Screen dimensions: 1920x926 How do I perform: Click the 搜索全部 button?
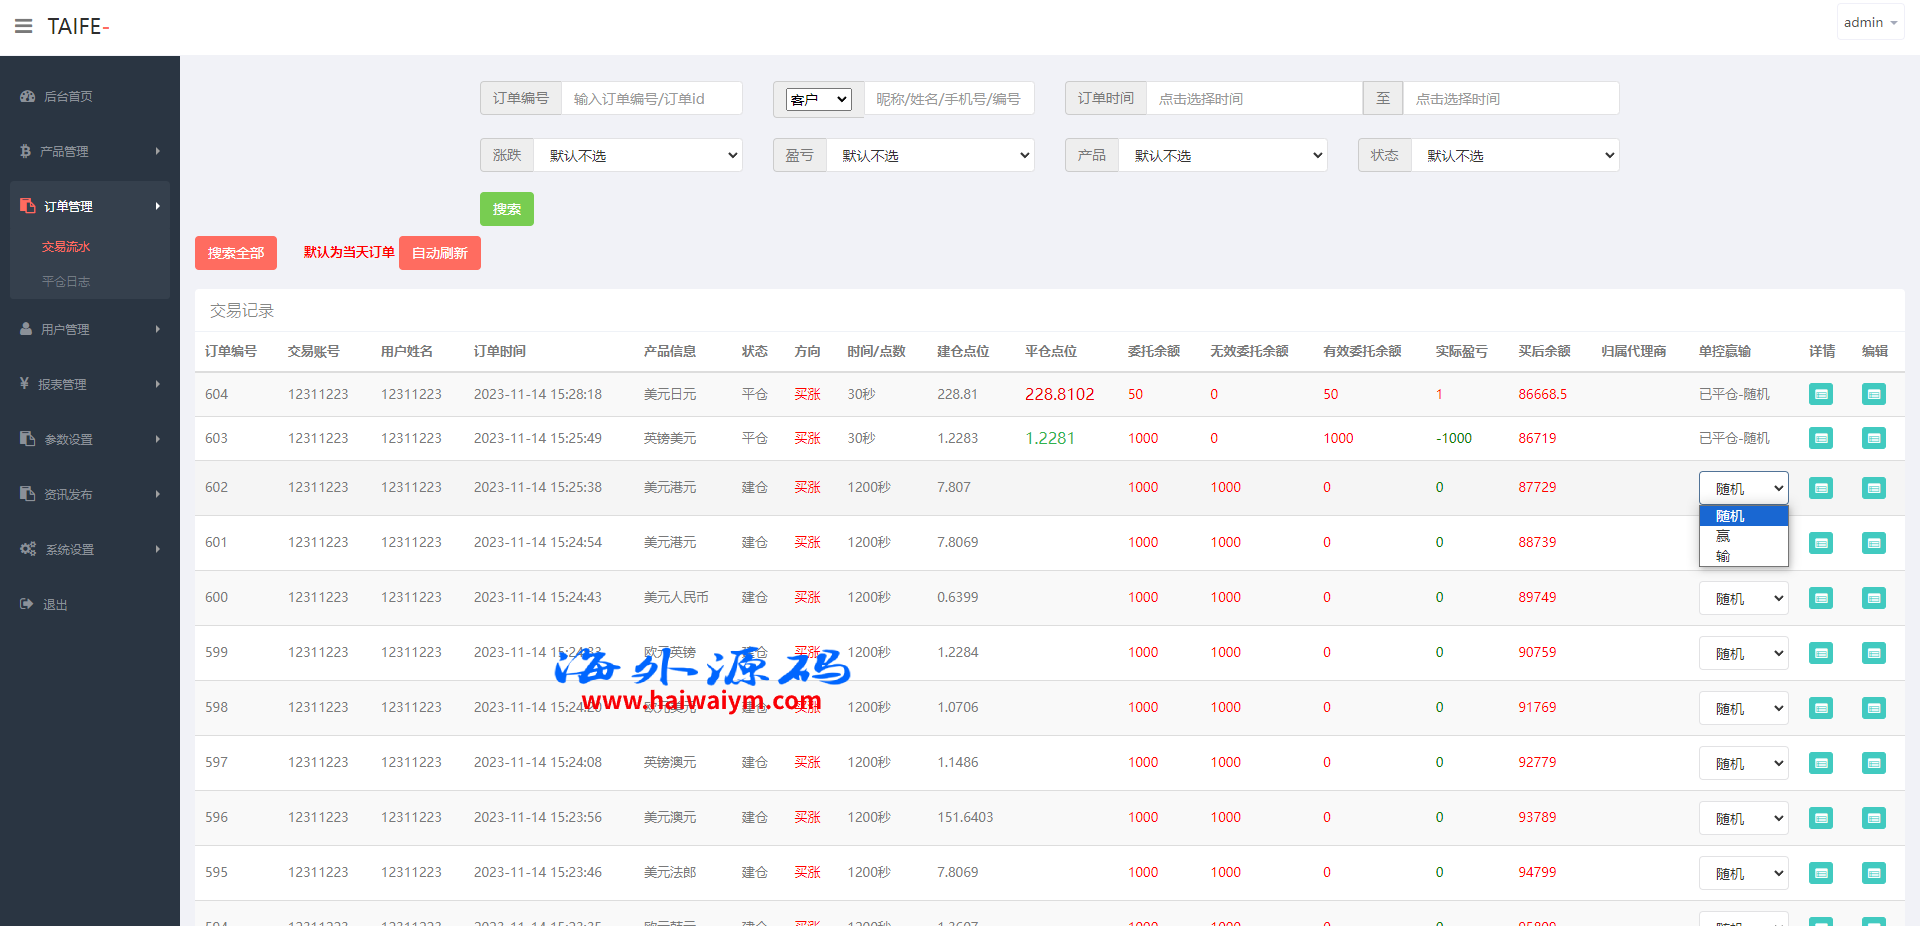235,253
